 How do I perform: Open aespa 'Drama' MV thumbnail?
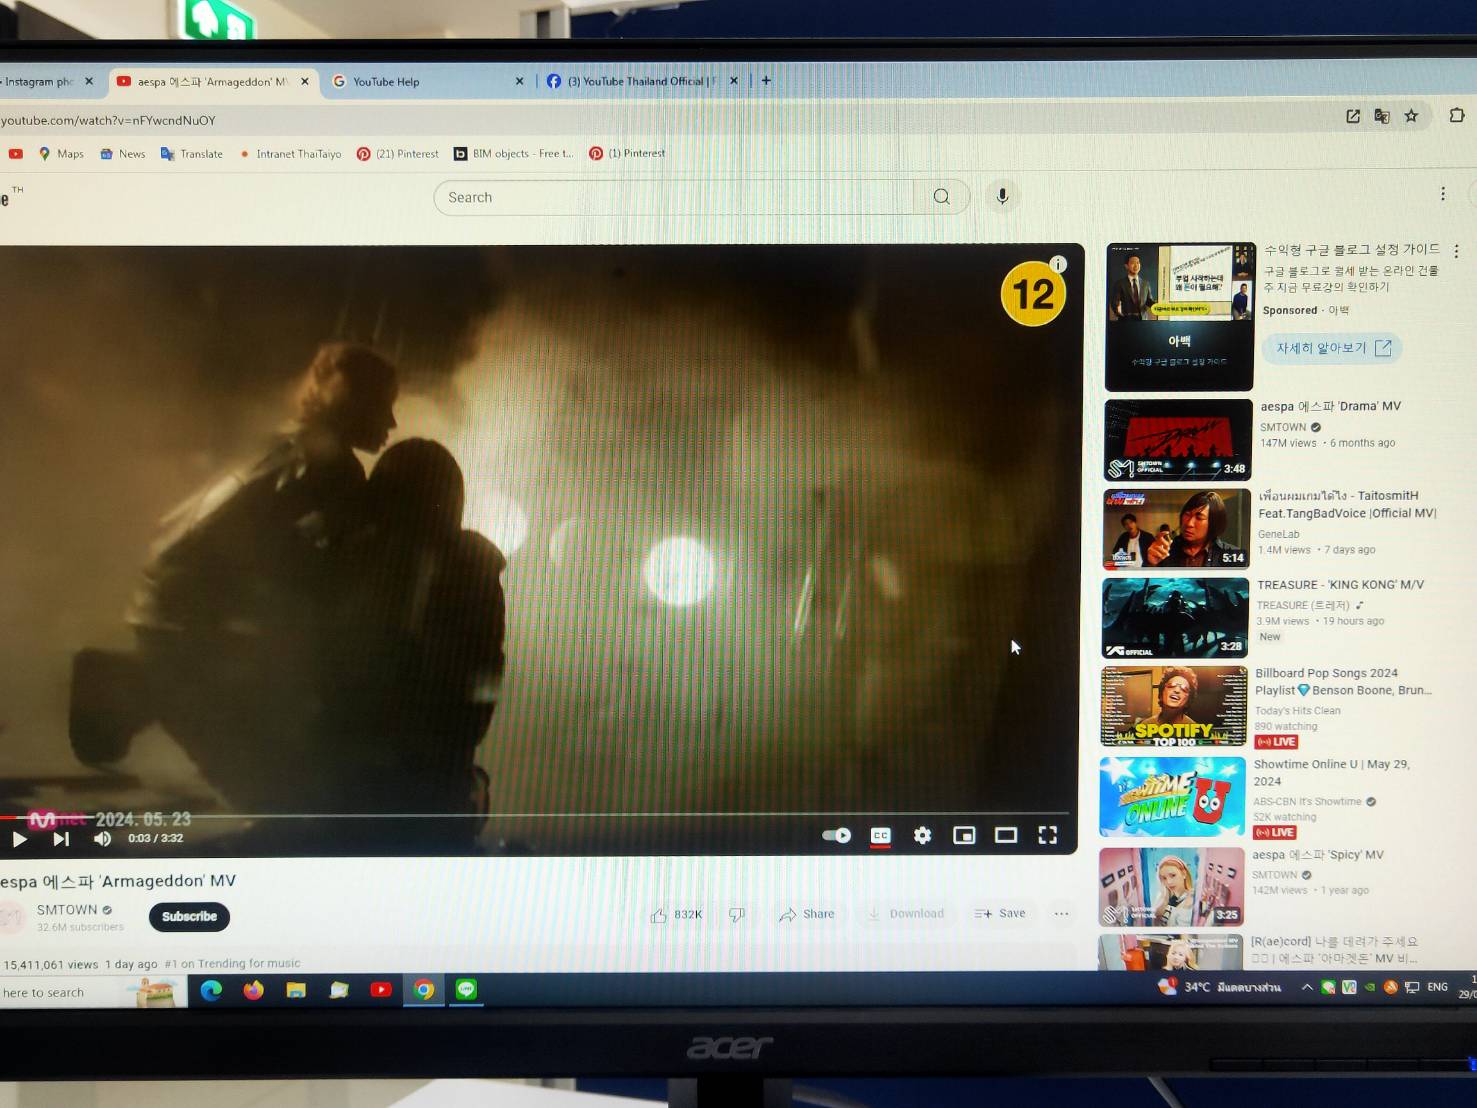pos(1178,440)
